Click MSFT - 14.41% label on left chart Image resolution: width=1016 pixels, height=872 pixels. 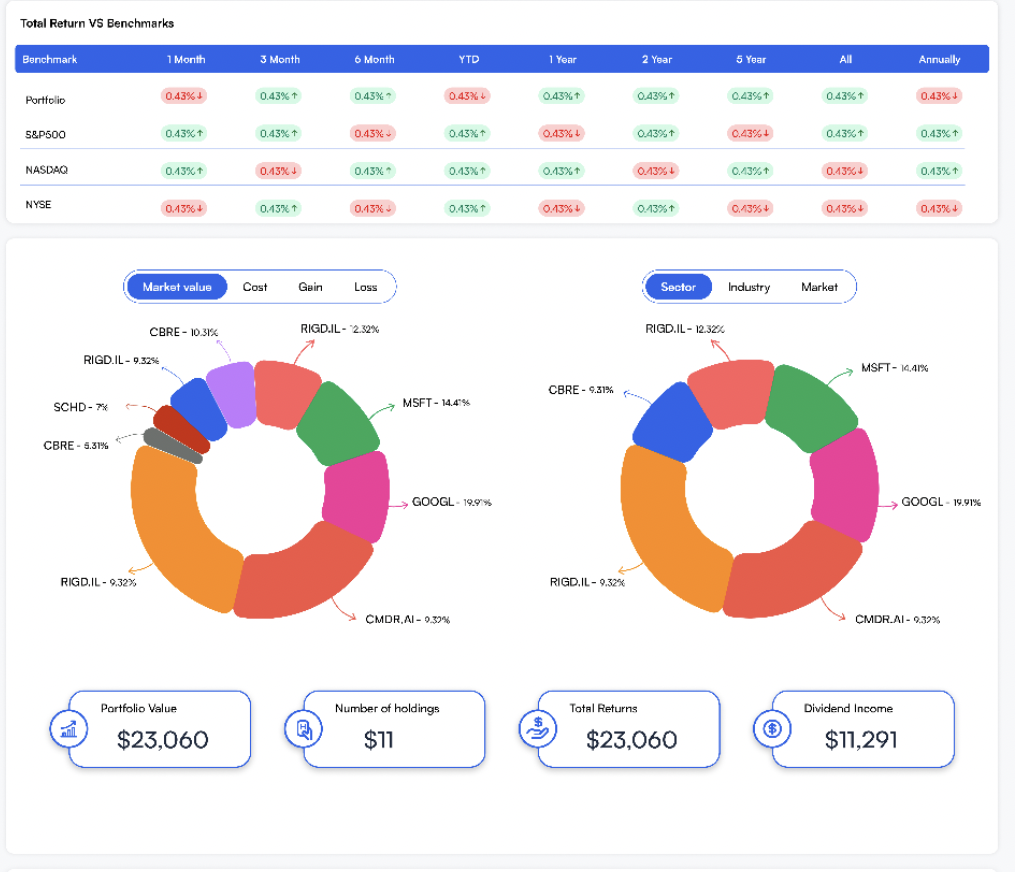(436, 403)
